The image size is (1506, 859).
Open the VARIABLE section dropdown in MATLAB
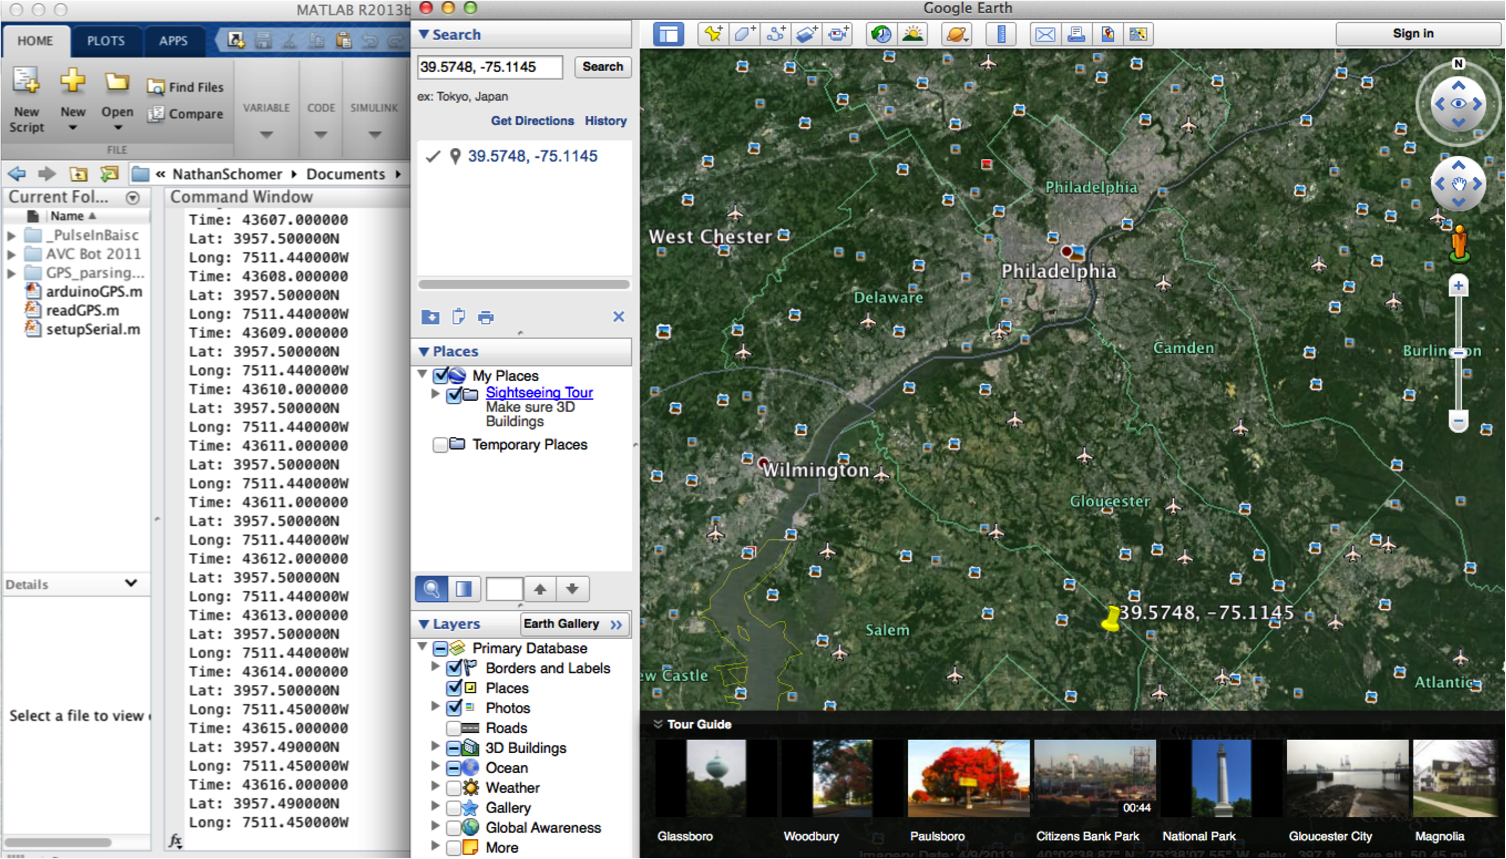[266, 134]
